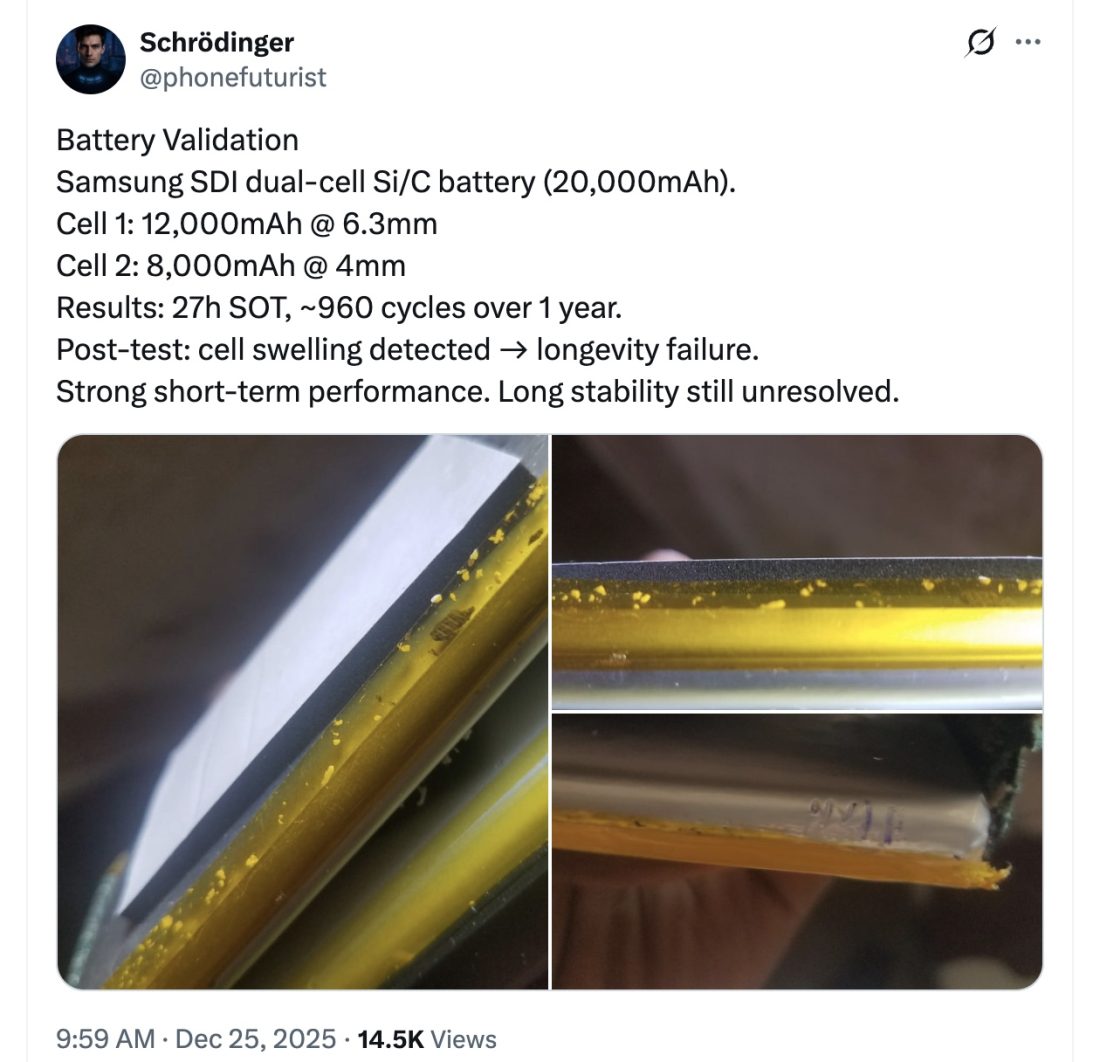The height and width of the screenshot is (1062, 1100).
Task: Click the 14.5K Views counter
Action: (x=427, y=1039)
